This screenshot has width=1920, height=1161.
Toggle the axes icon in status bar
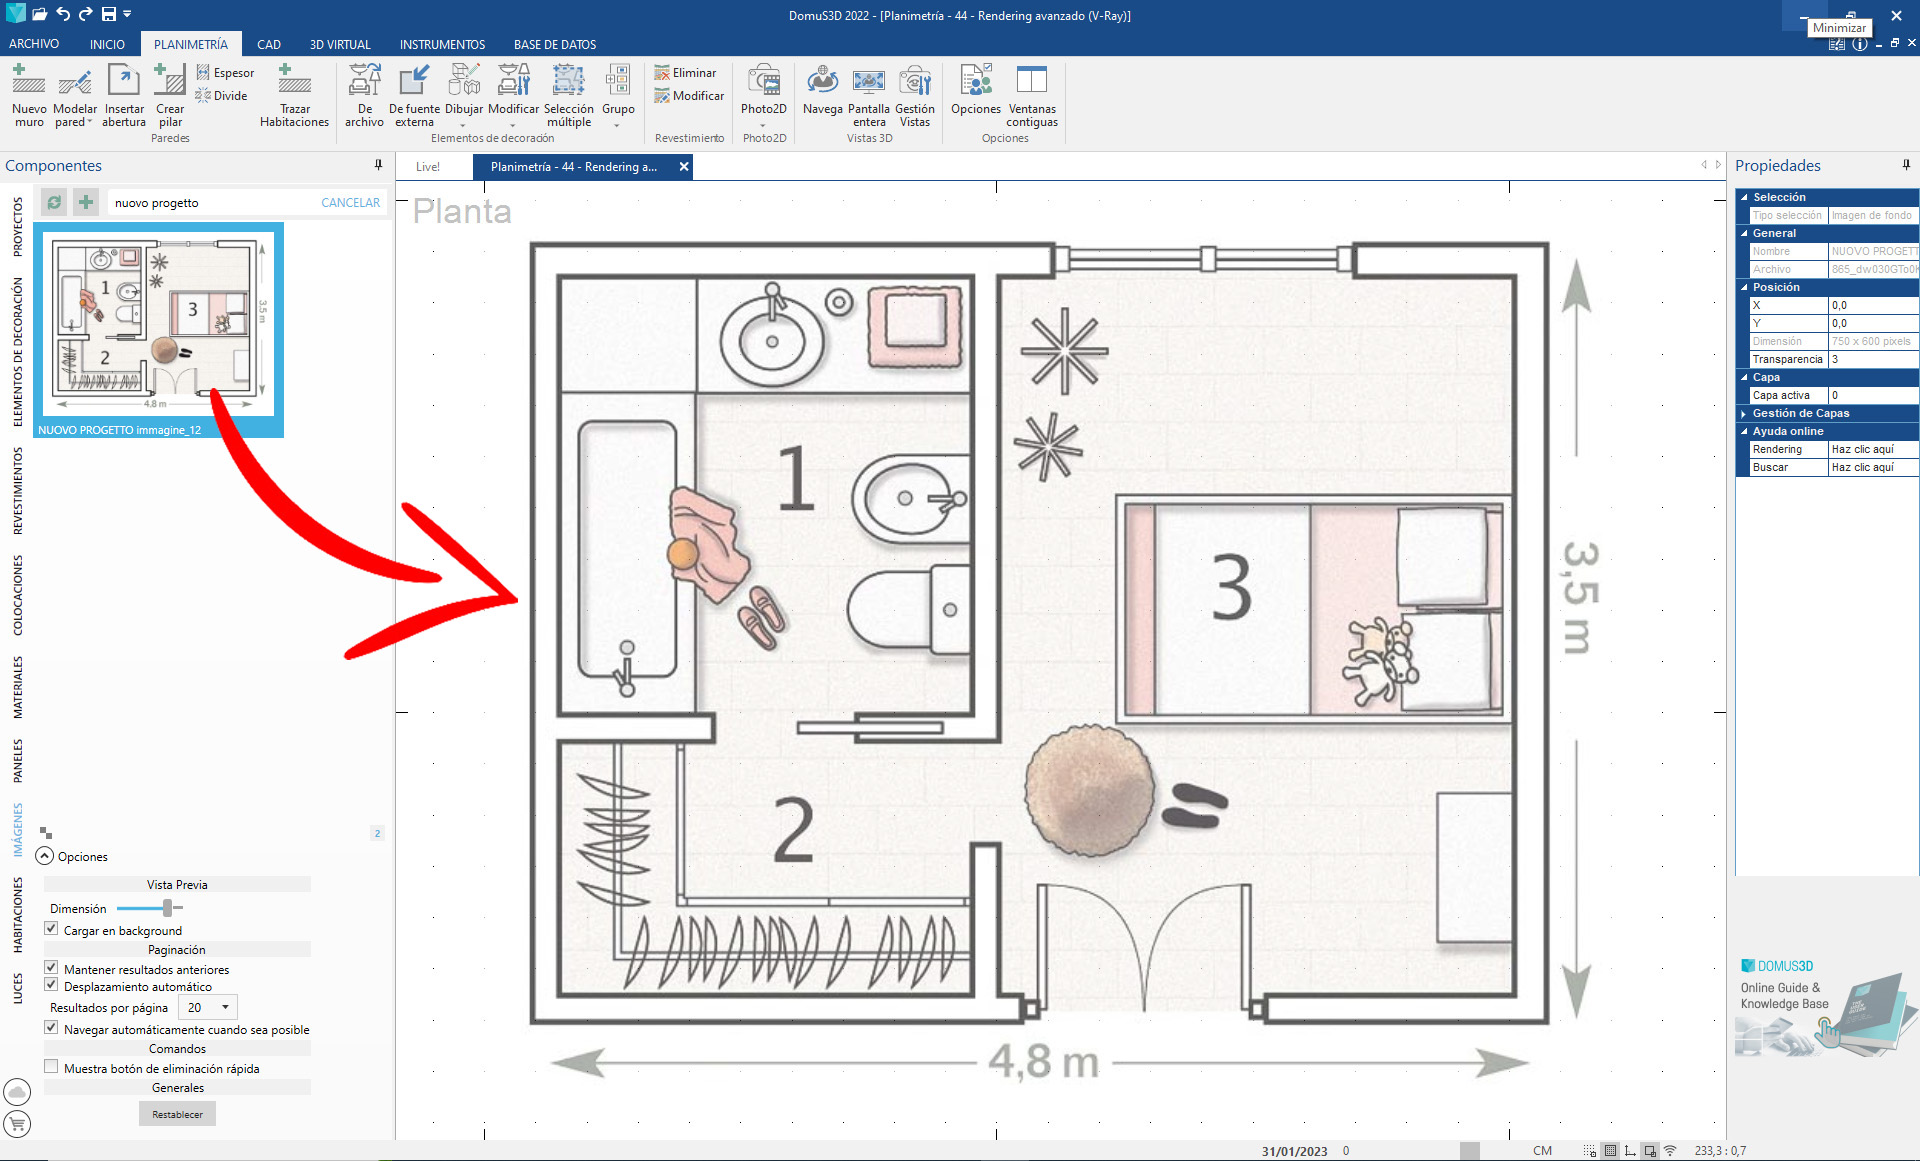(x=1630, y=1151)
